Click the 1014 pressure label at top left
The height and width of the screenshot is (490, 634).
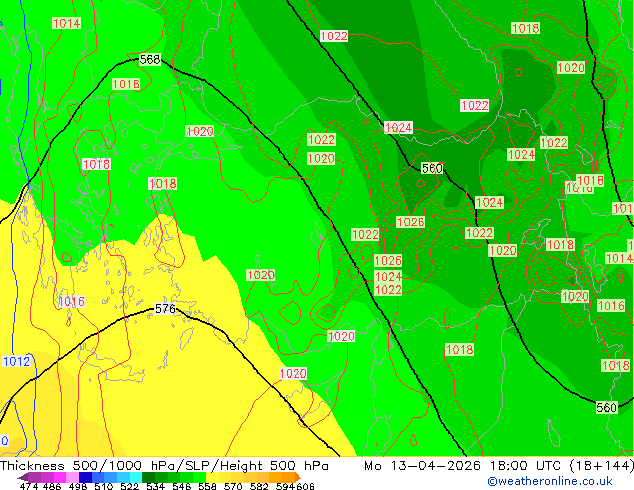pyautogui.click(x=67, y=23)
